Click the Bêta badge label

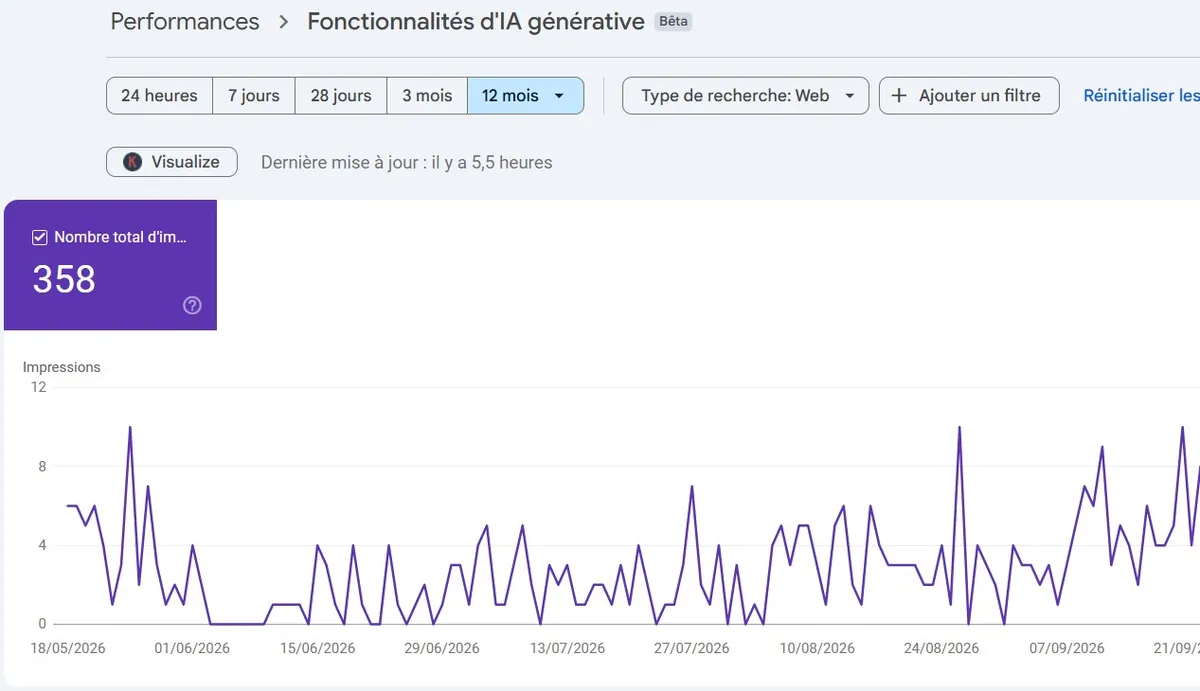pyautogui.click(x=674, y=21)
